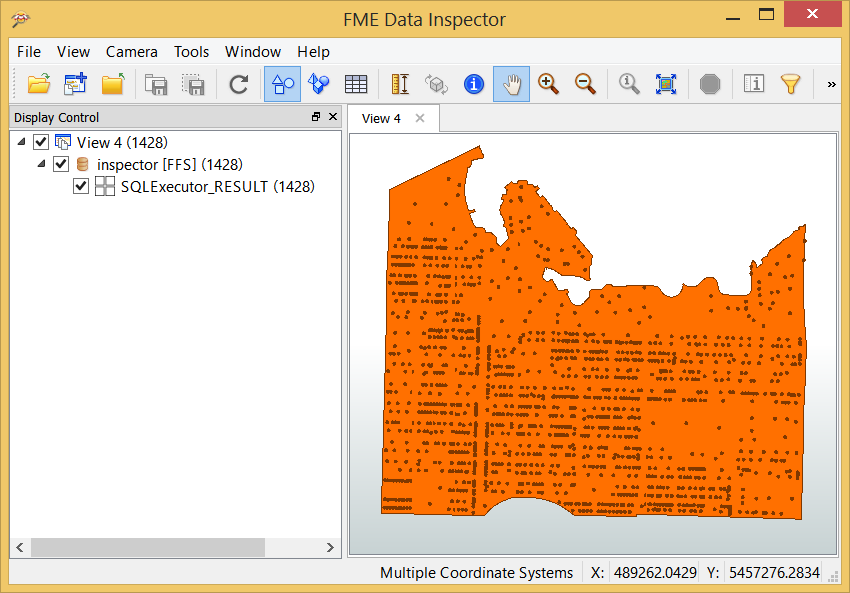Activate the Zoom In tool
Image resolution: width=850 pixels, height=593 pixels.
click(x=548, y=84)
